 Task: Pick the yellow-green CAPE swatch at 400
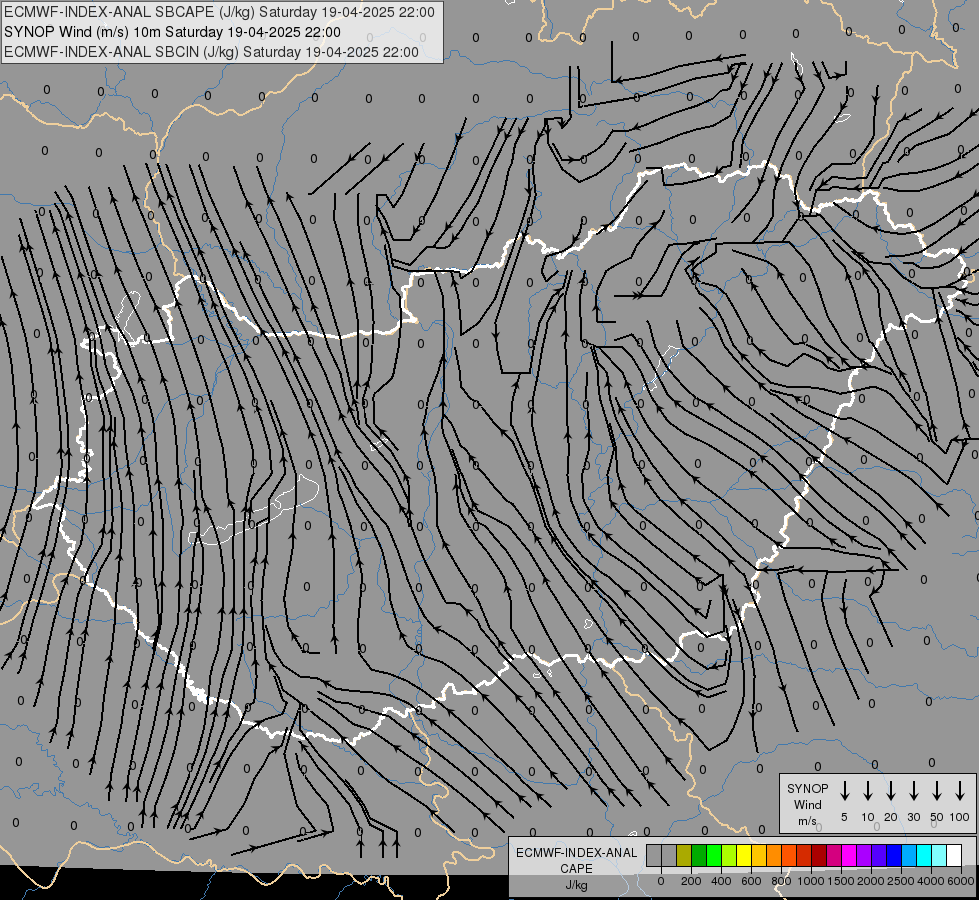pos(729,855)
